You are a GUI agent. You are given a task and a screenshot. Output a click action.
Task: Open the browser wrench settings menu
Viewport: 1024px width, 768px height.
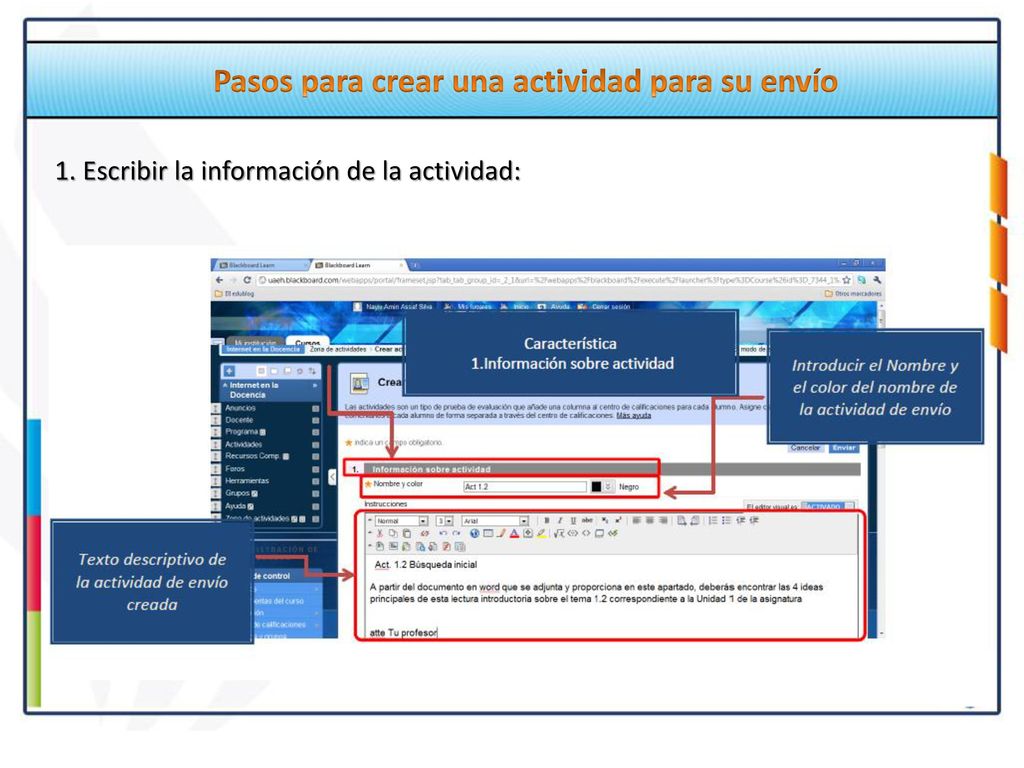click(x=876, y=280)
